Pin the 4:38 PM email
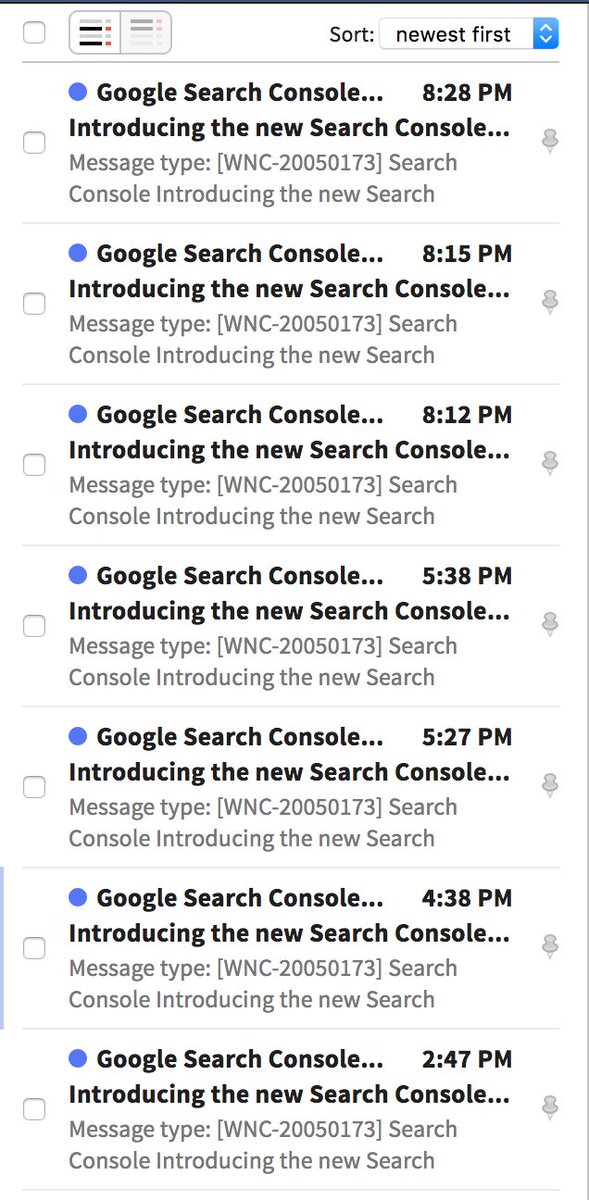Screen dimensions: 589x1200 tap(549, 946)
